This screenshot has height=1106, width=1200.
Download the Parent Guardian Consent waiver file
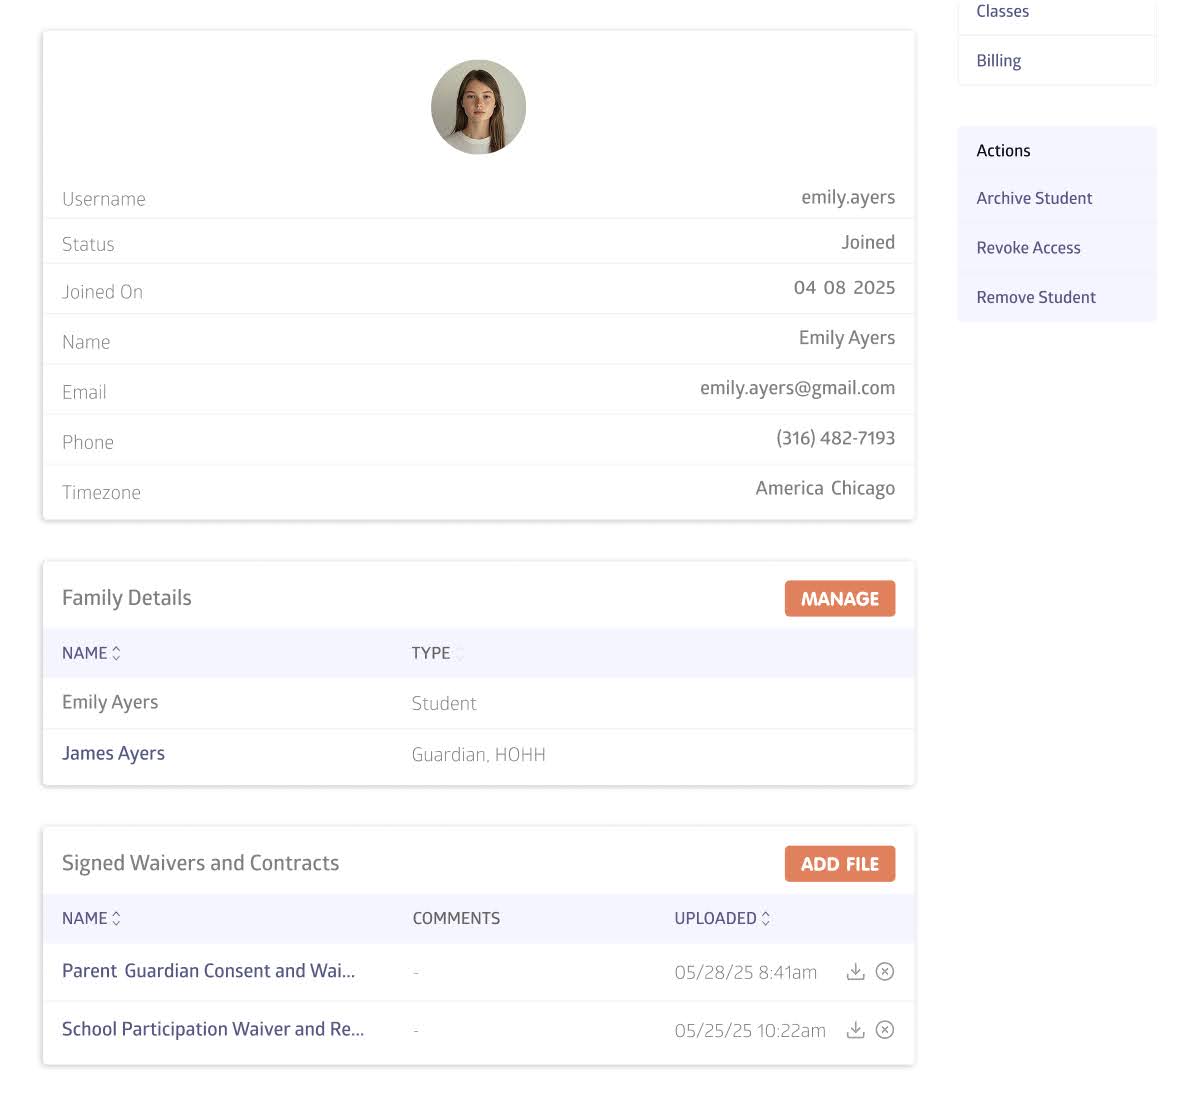click(x=855, y=972)
